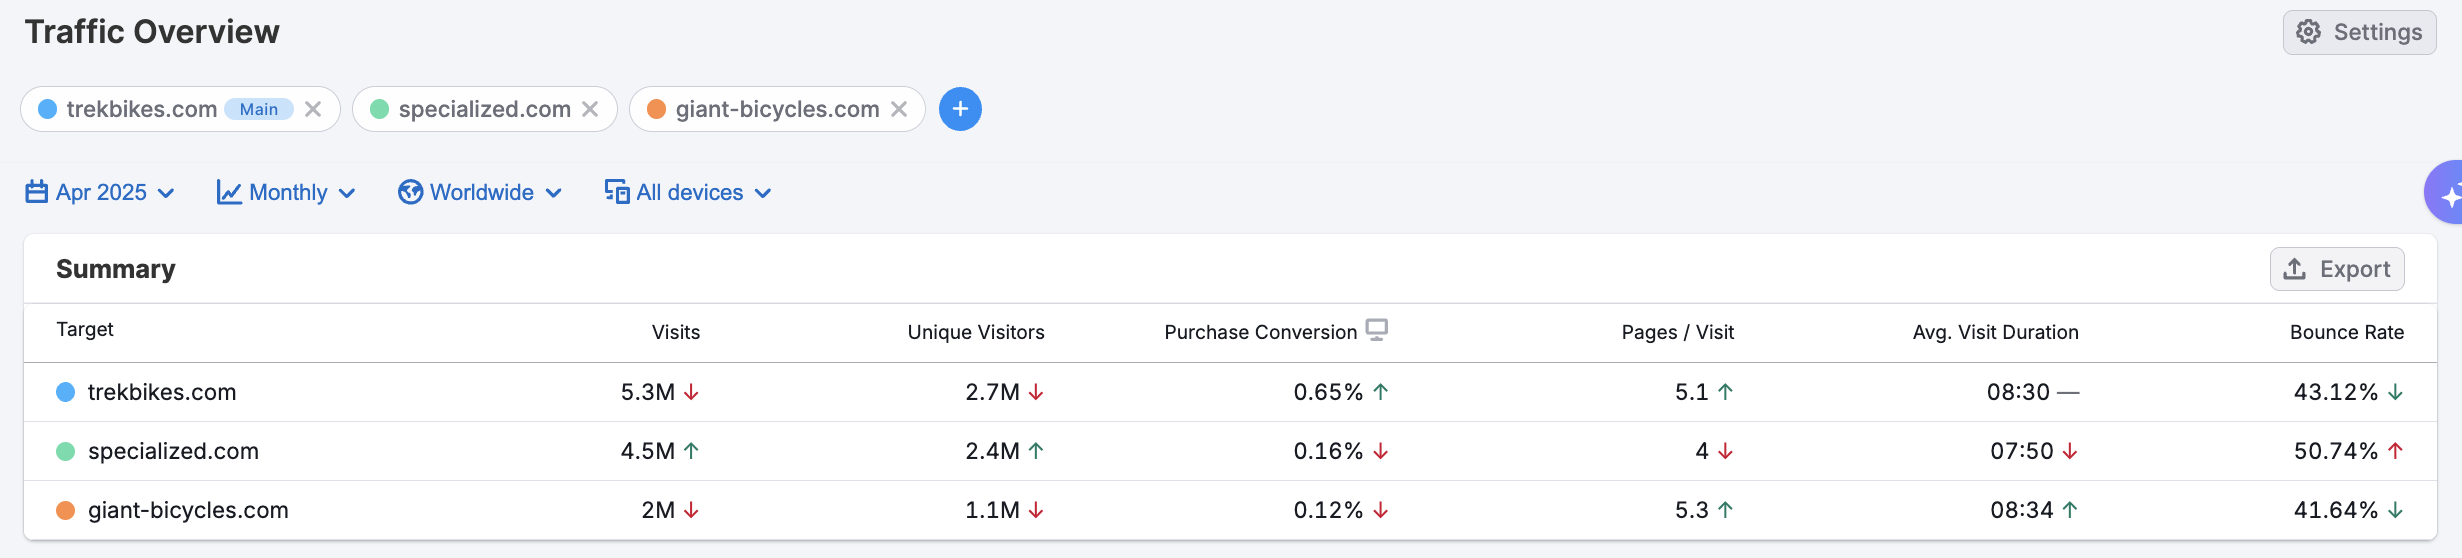Remove specialized.com with its X icon
The image size is (2462, 558).
590,109
